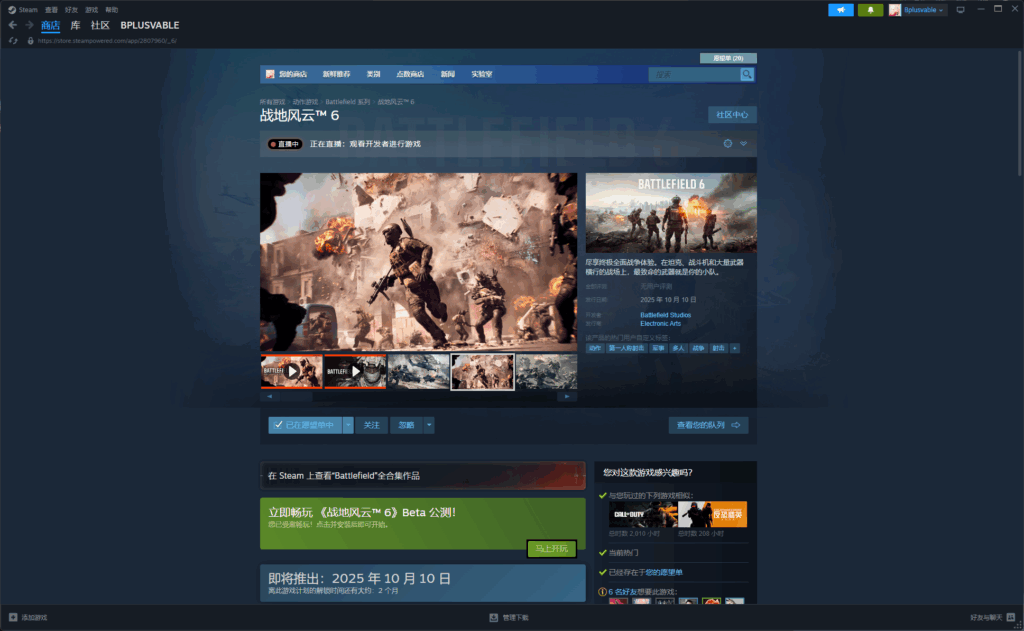Open broadcast settings gear icon
The height and width of the screenshot is (631, 1024).
tap(728, 144)
